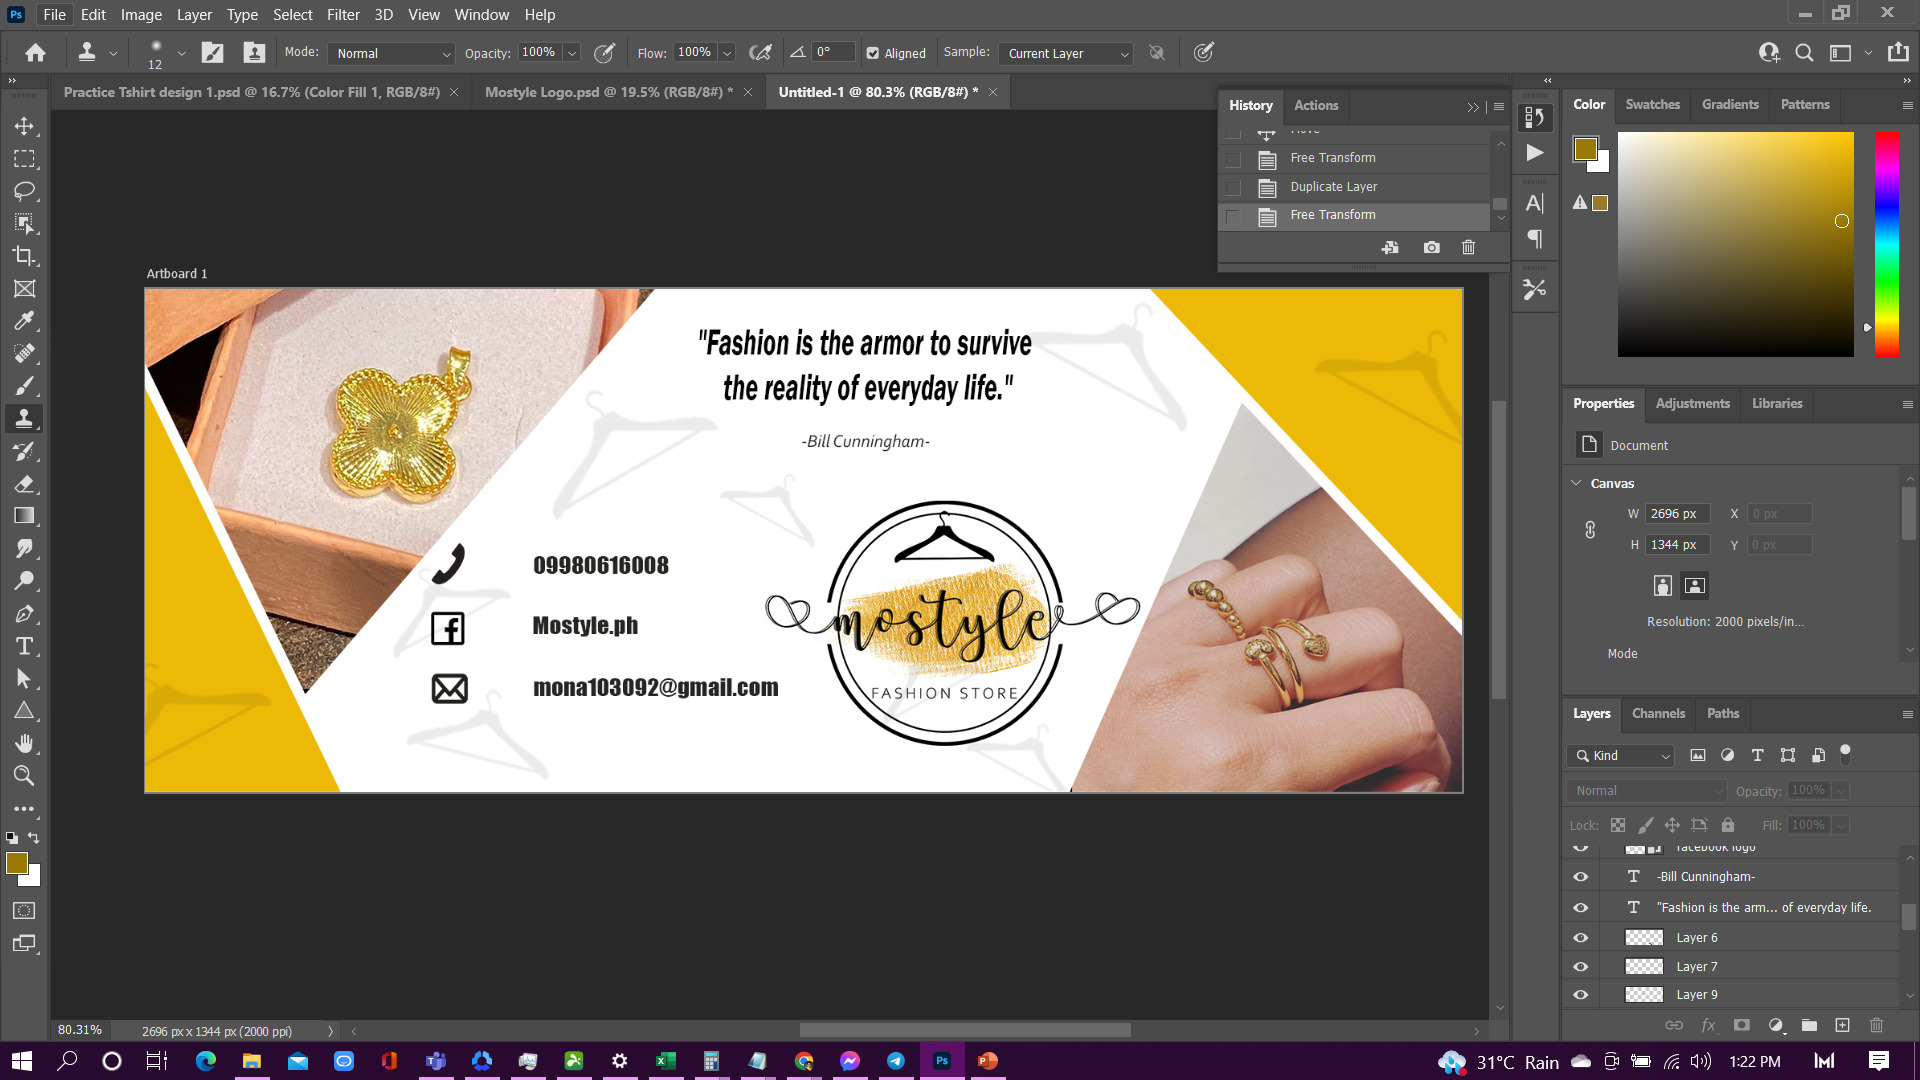Hide the Layer 6 layer
The image size is (1920, 1080).
tap(1580, 938)
